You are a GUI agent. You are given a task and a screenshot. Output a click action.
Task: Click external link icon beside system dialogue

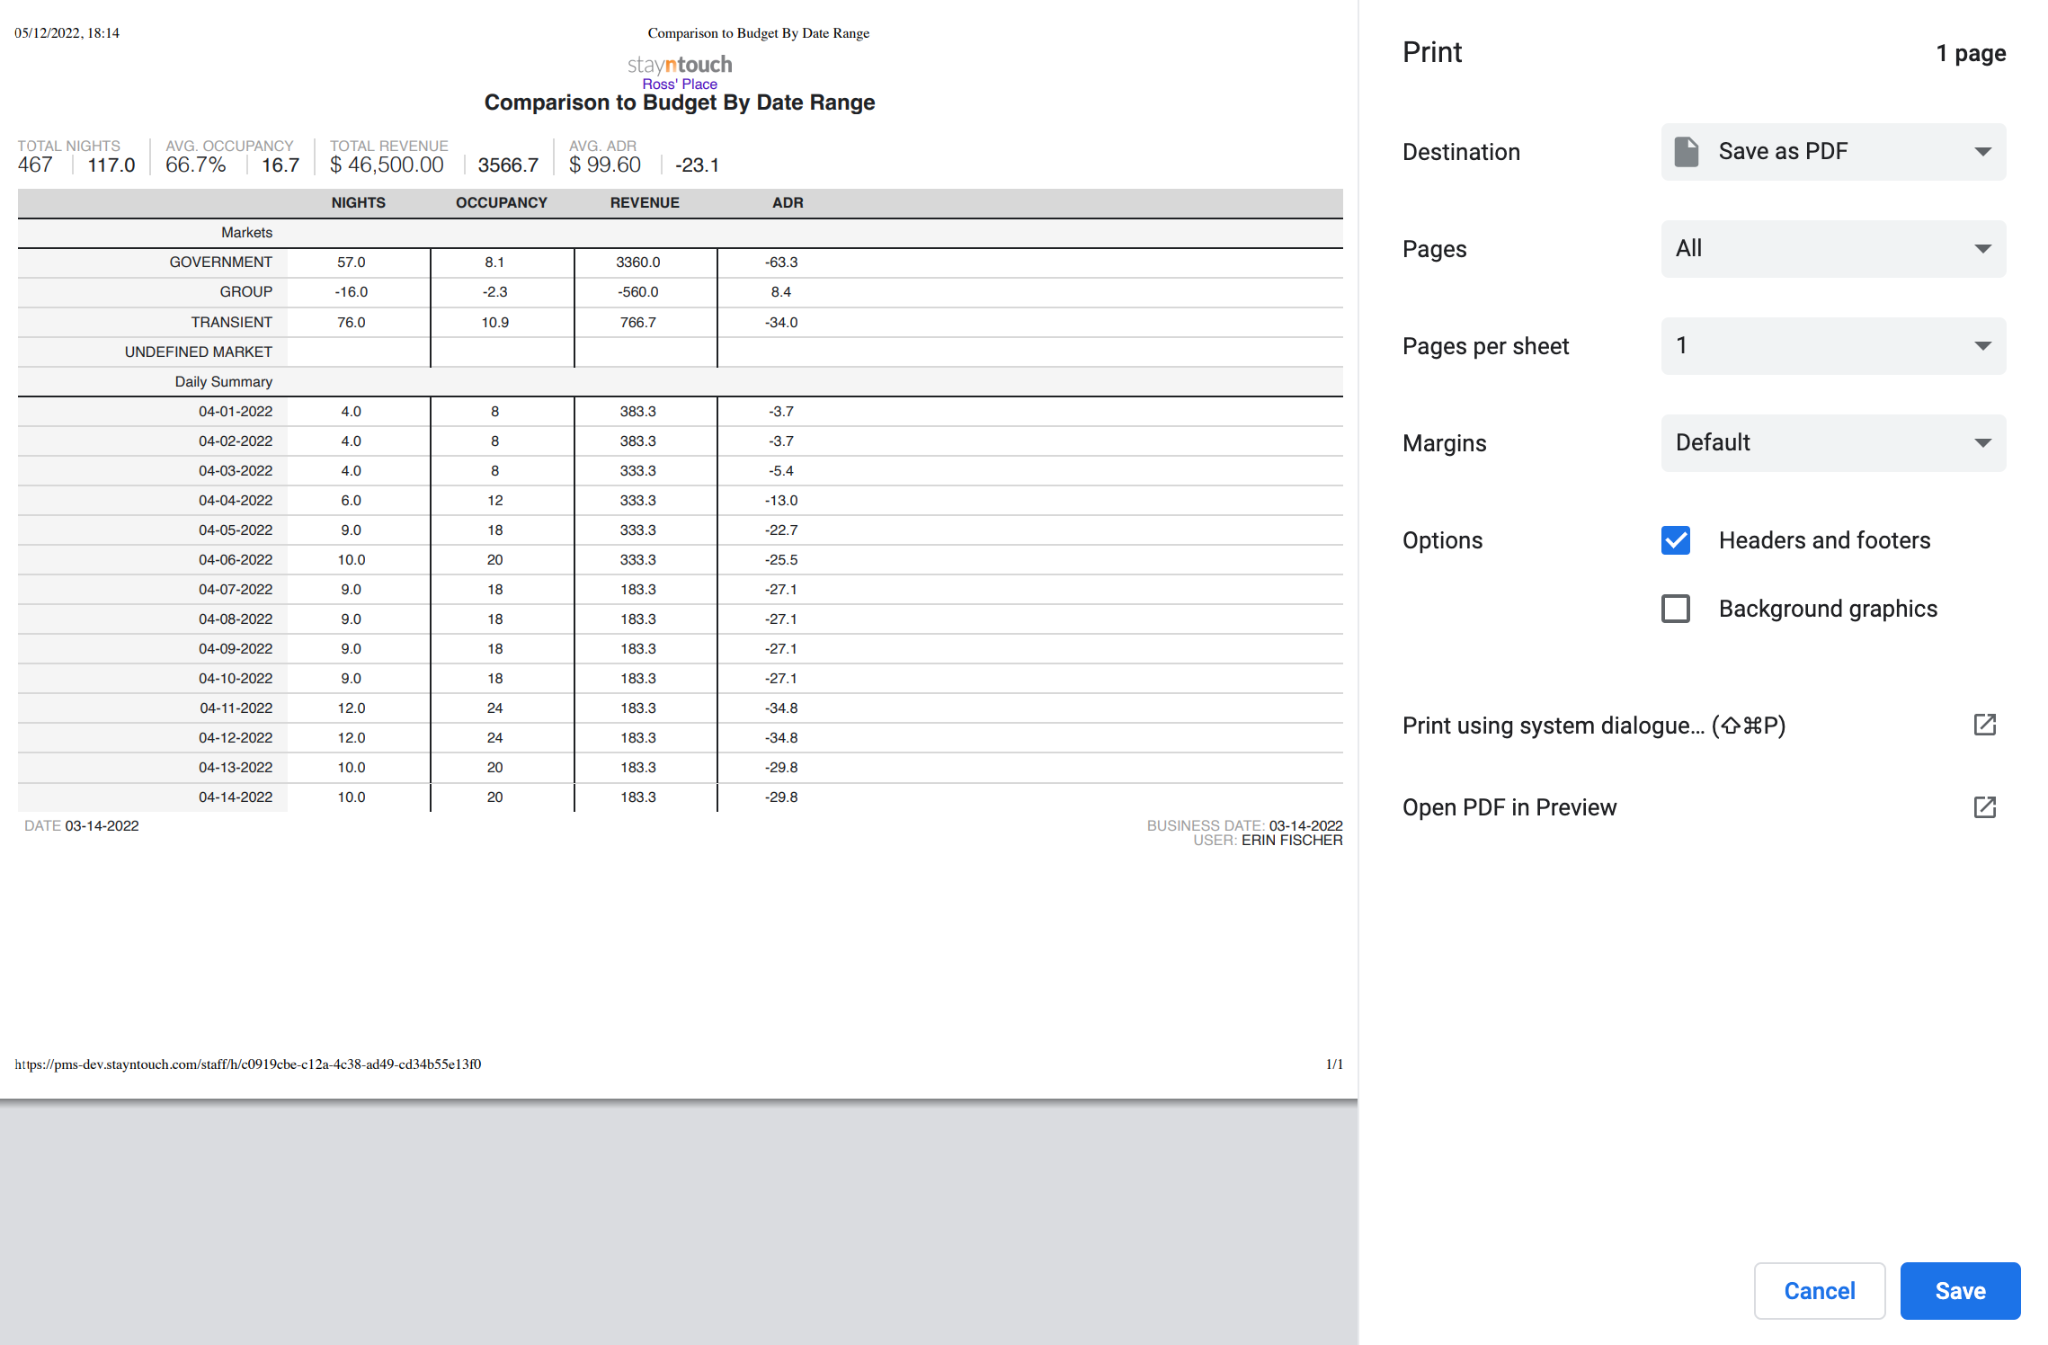click(x=1984, y=725)
